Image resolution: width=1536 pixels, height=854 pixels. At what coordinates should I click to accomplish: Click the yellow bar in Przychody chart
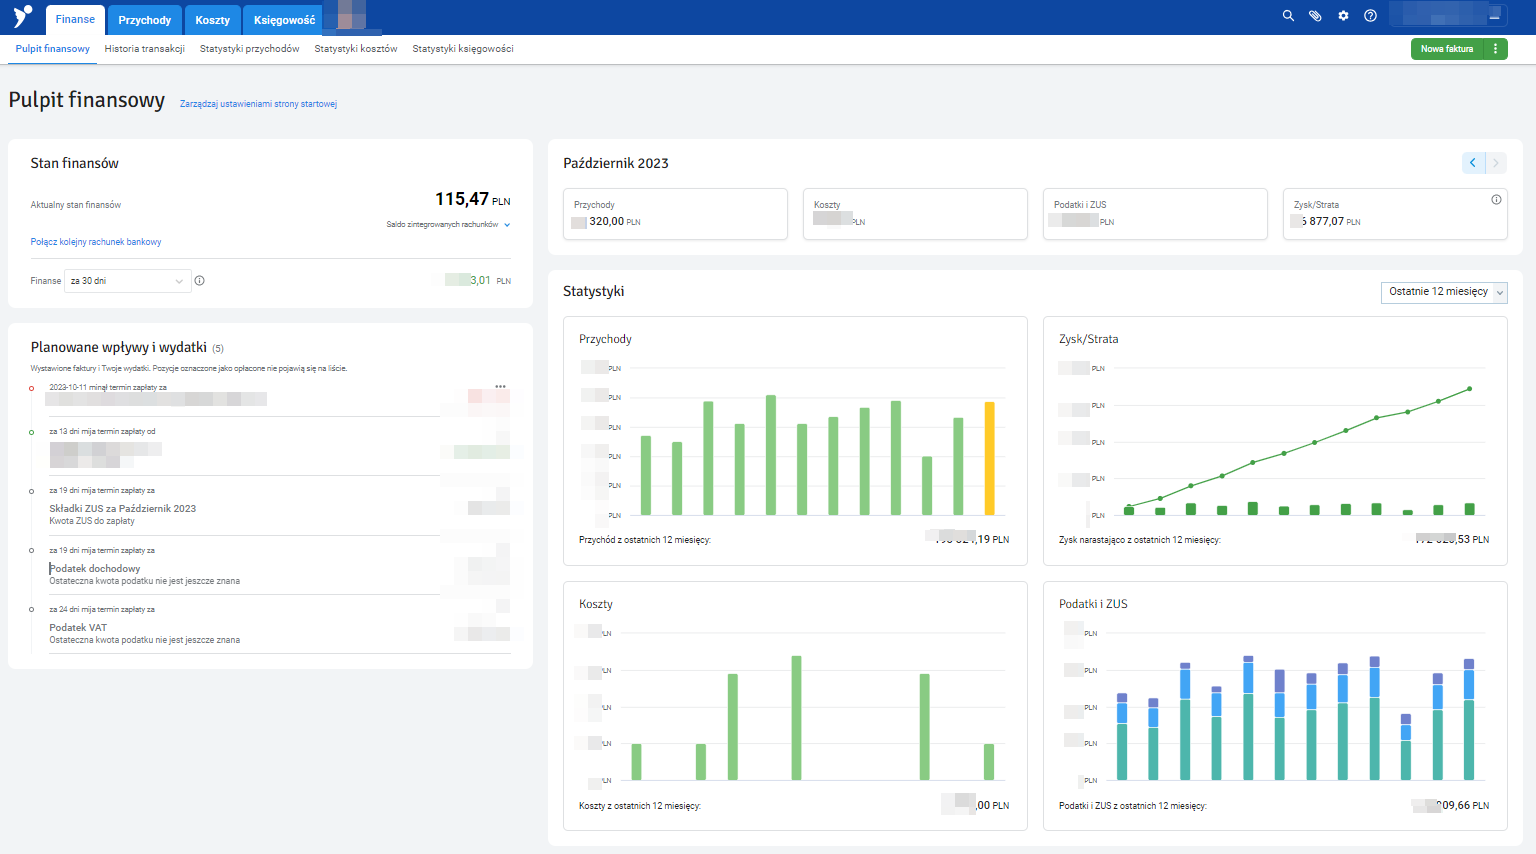[x=989, y=458]
